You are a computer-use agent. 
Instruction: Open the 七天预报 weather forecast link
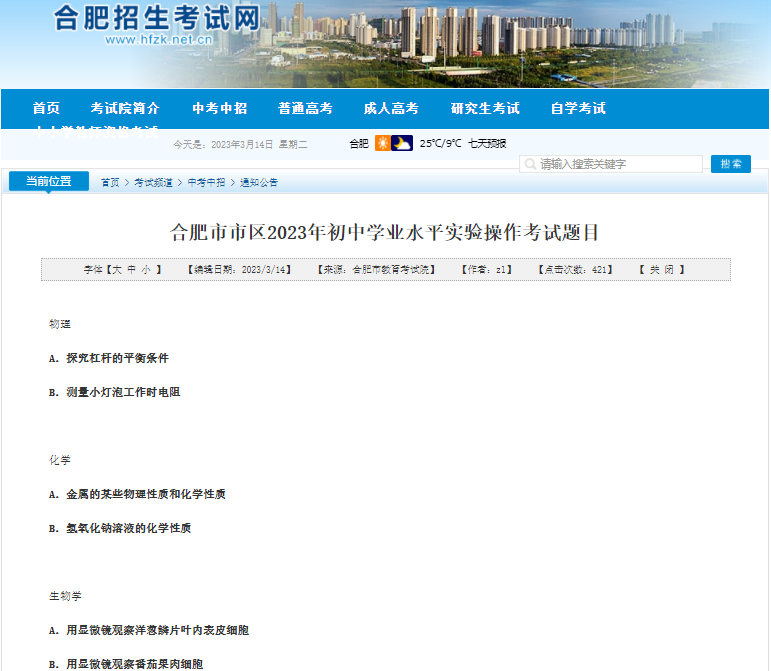488,144
